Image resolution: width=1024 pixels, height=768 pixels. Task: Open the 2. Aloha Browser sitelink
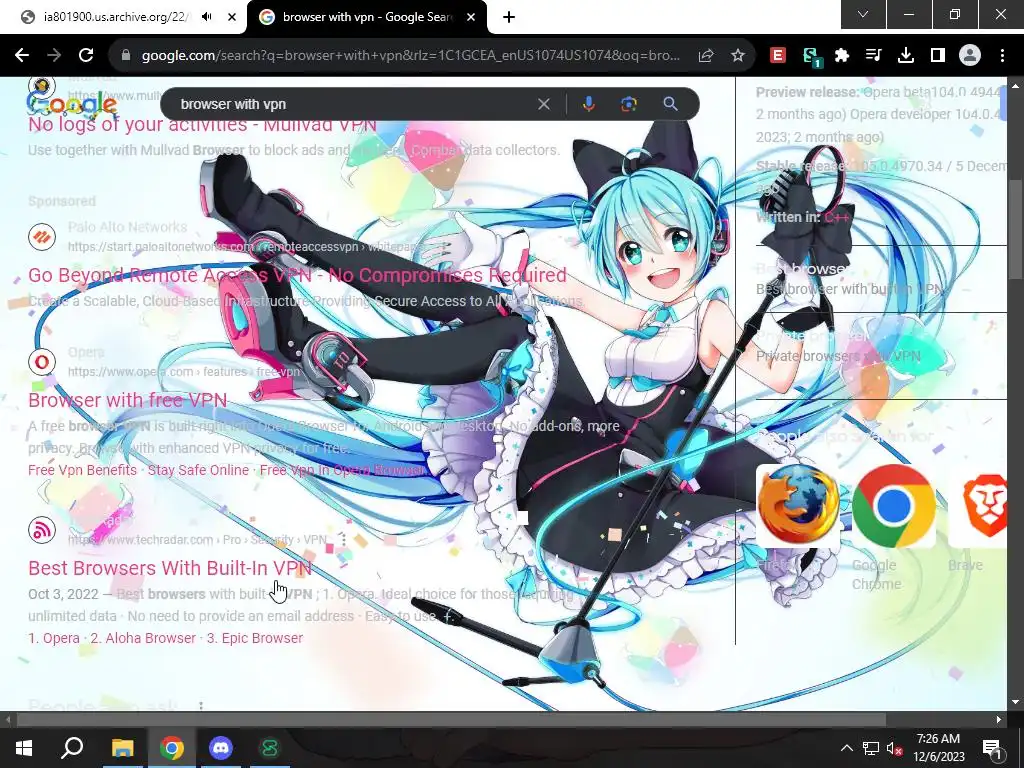tap(143, 638)
